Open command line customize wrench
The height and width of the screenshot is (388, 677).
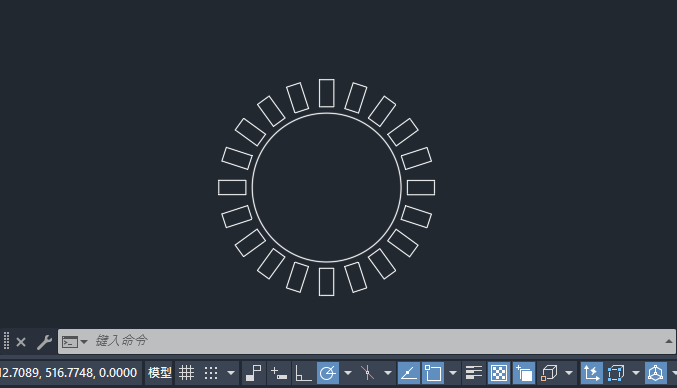click(x=44, y=342)
